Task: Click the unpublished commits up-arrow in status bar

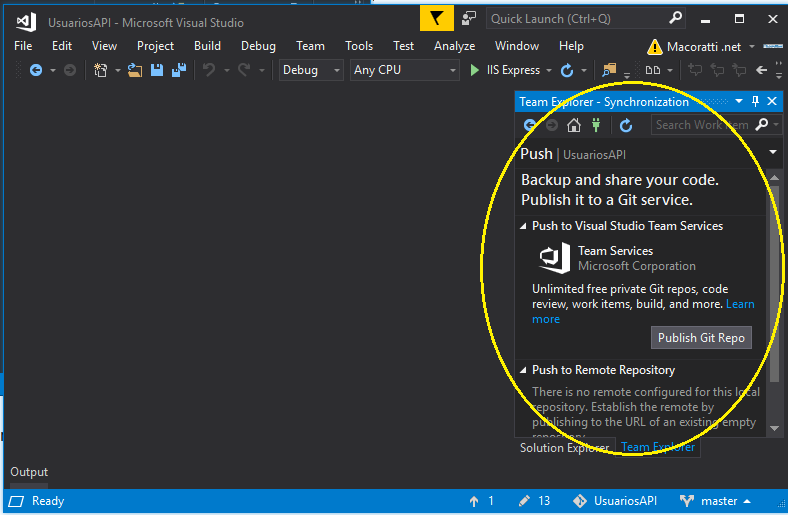Action: [x=474, y=501]
